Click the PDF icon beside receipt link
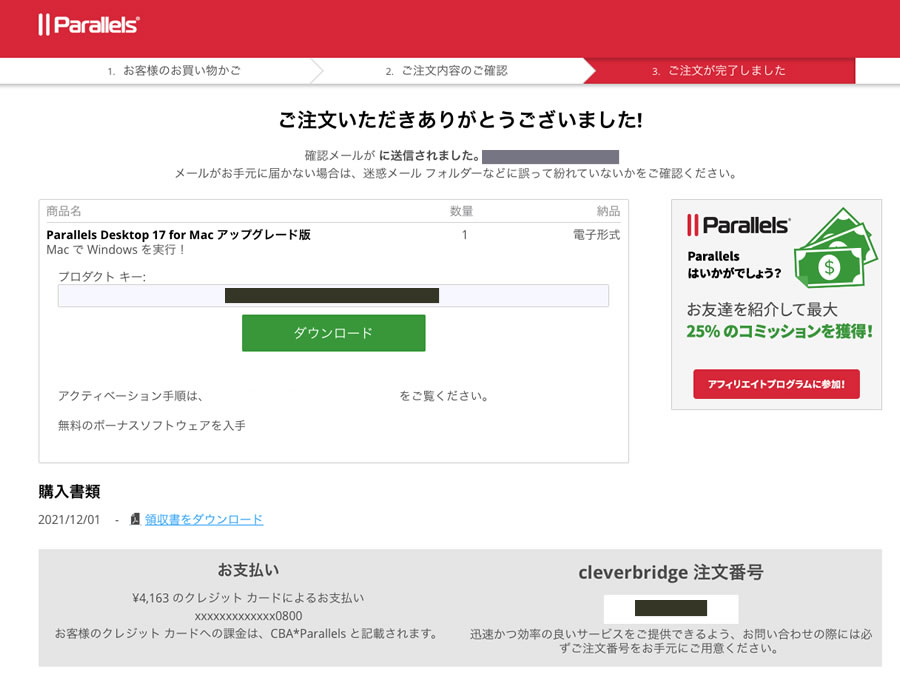900x675 pixels. 135,519
